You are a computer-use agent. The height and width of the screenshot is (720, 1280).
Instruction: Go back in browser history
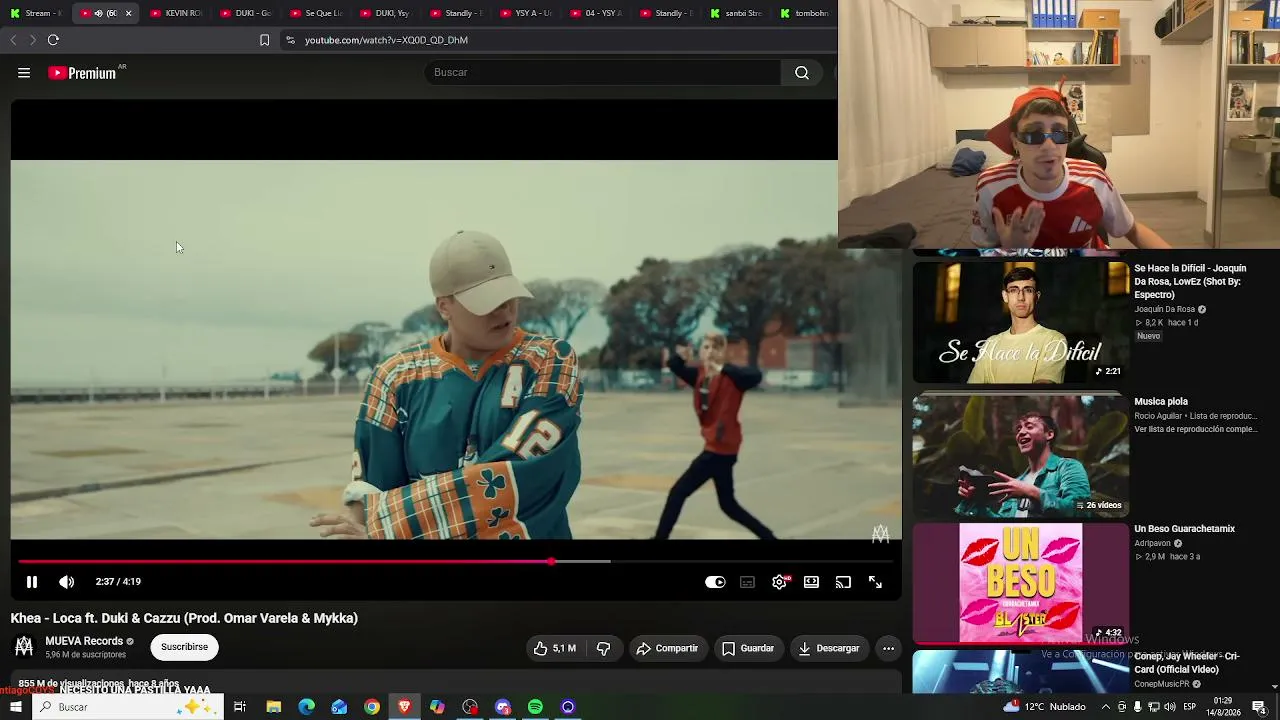(13, 40)
